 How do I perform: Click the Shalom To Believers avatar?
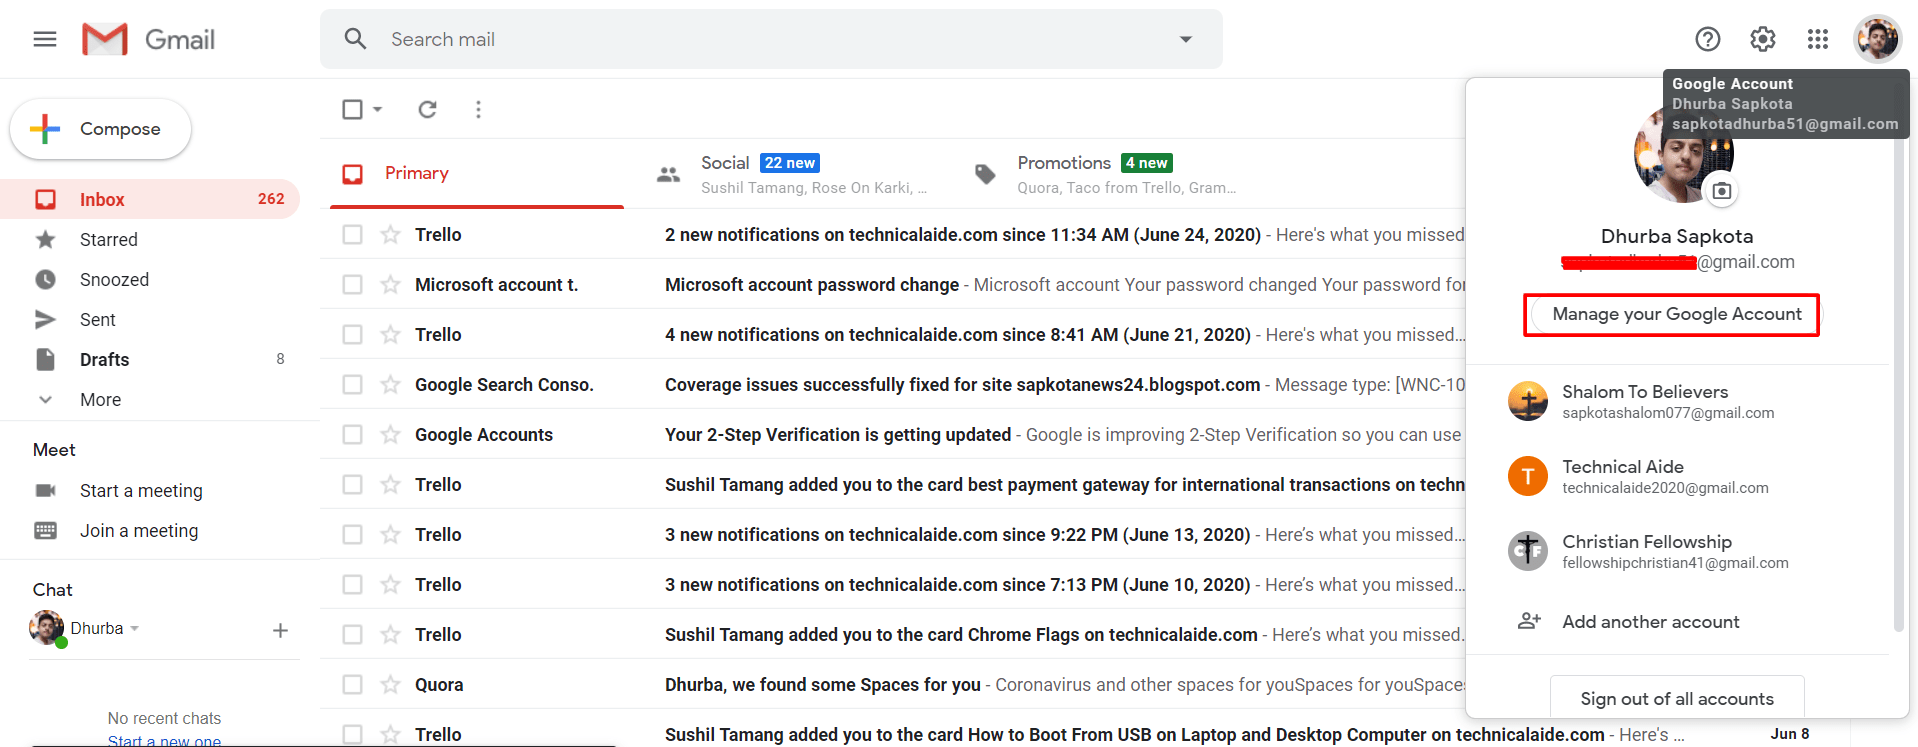1527,401
